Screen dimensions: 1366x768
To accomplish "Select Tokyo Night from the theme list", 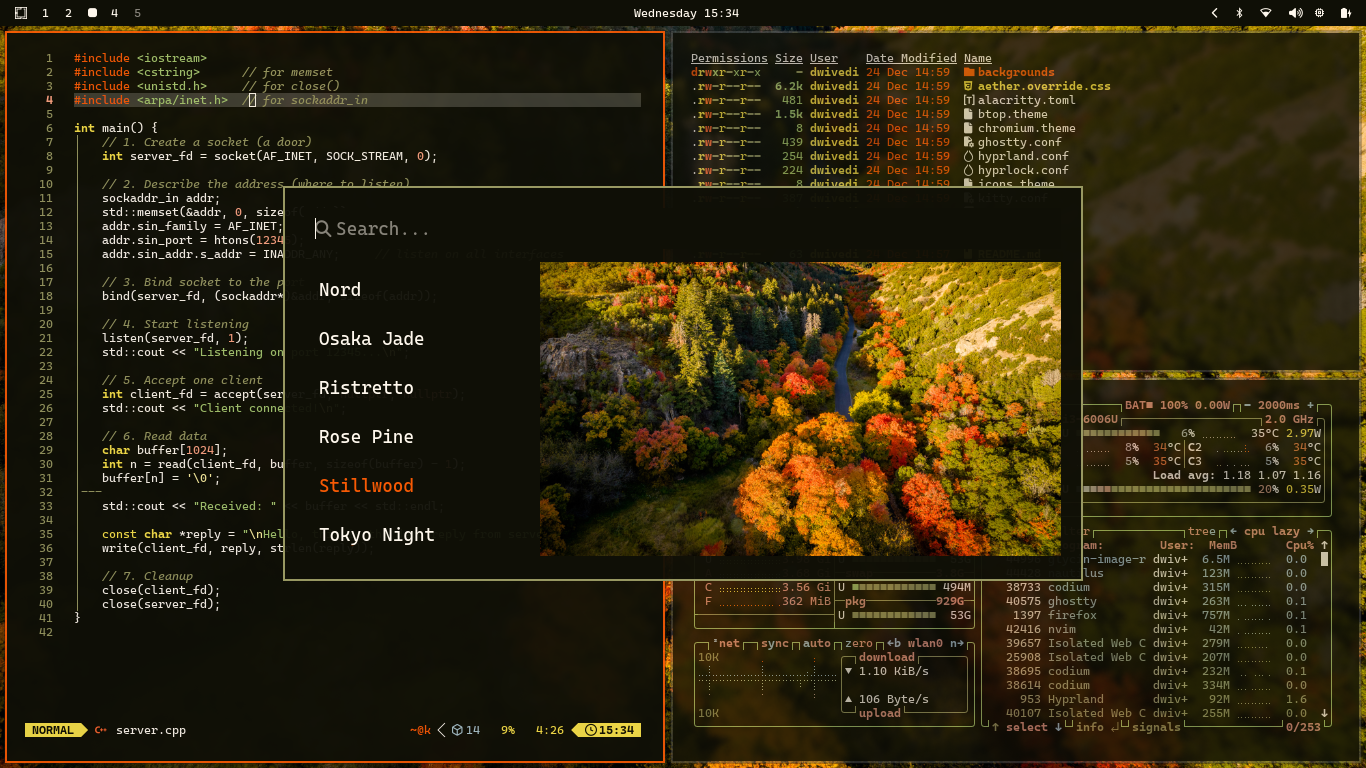I will [x=377, y=534].
